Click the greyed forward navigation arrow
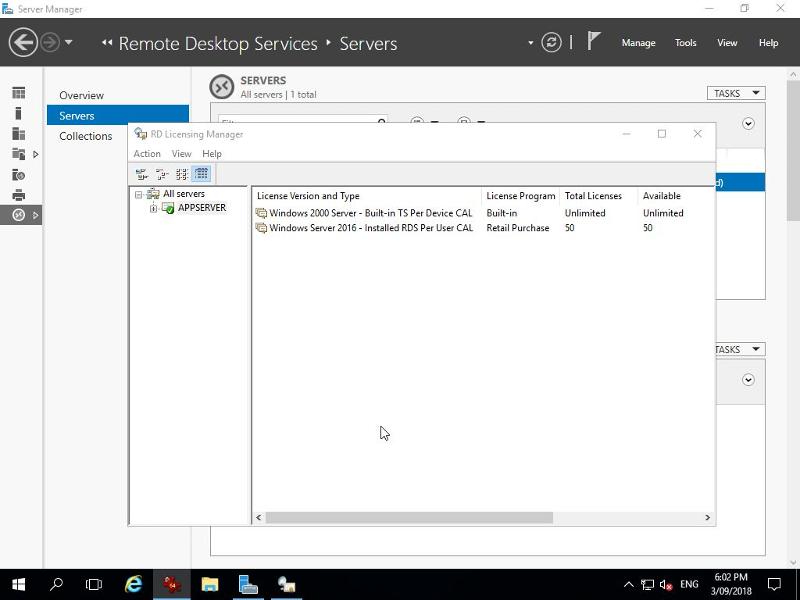 (50, 42)
